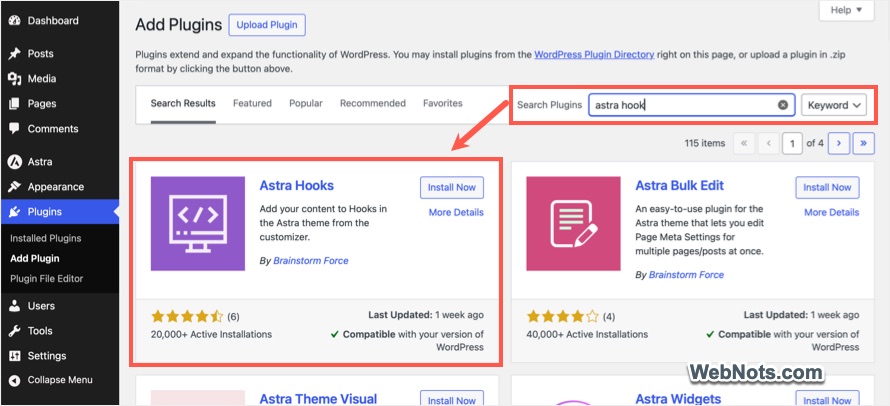Go to next results page
Screen dimensions: 890x406
click(x=838, y=144)
